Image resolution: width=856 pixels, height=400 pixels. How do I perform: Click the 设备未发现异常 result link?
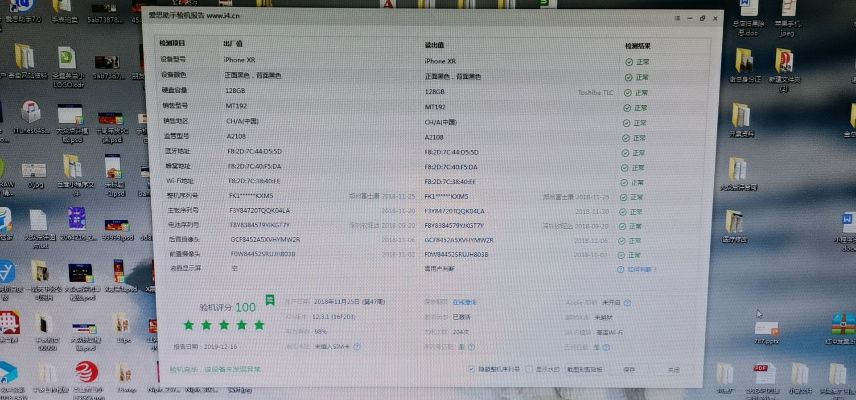point(232,369)
